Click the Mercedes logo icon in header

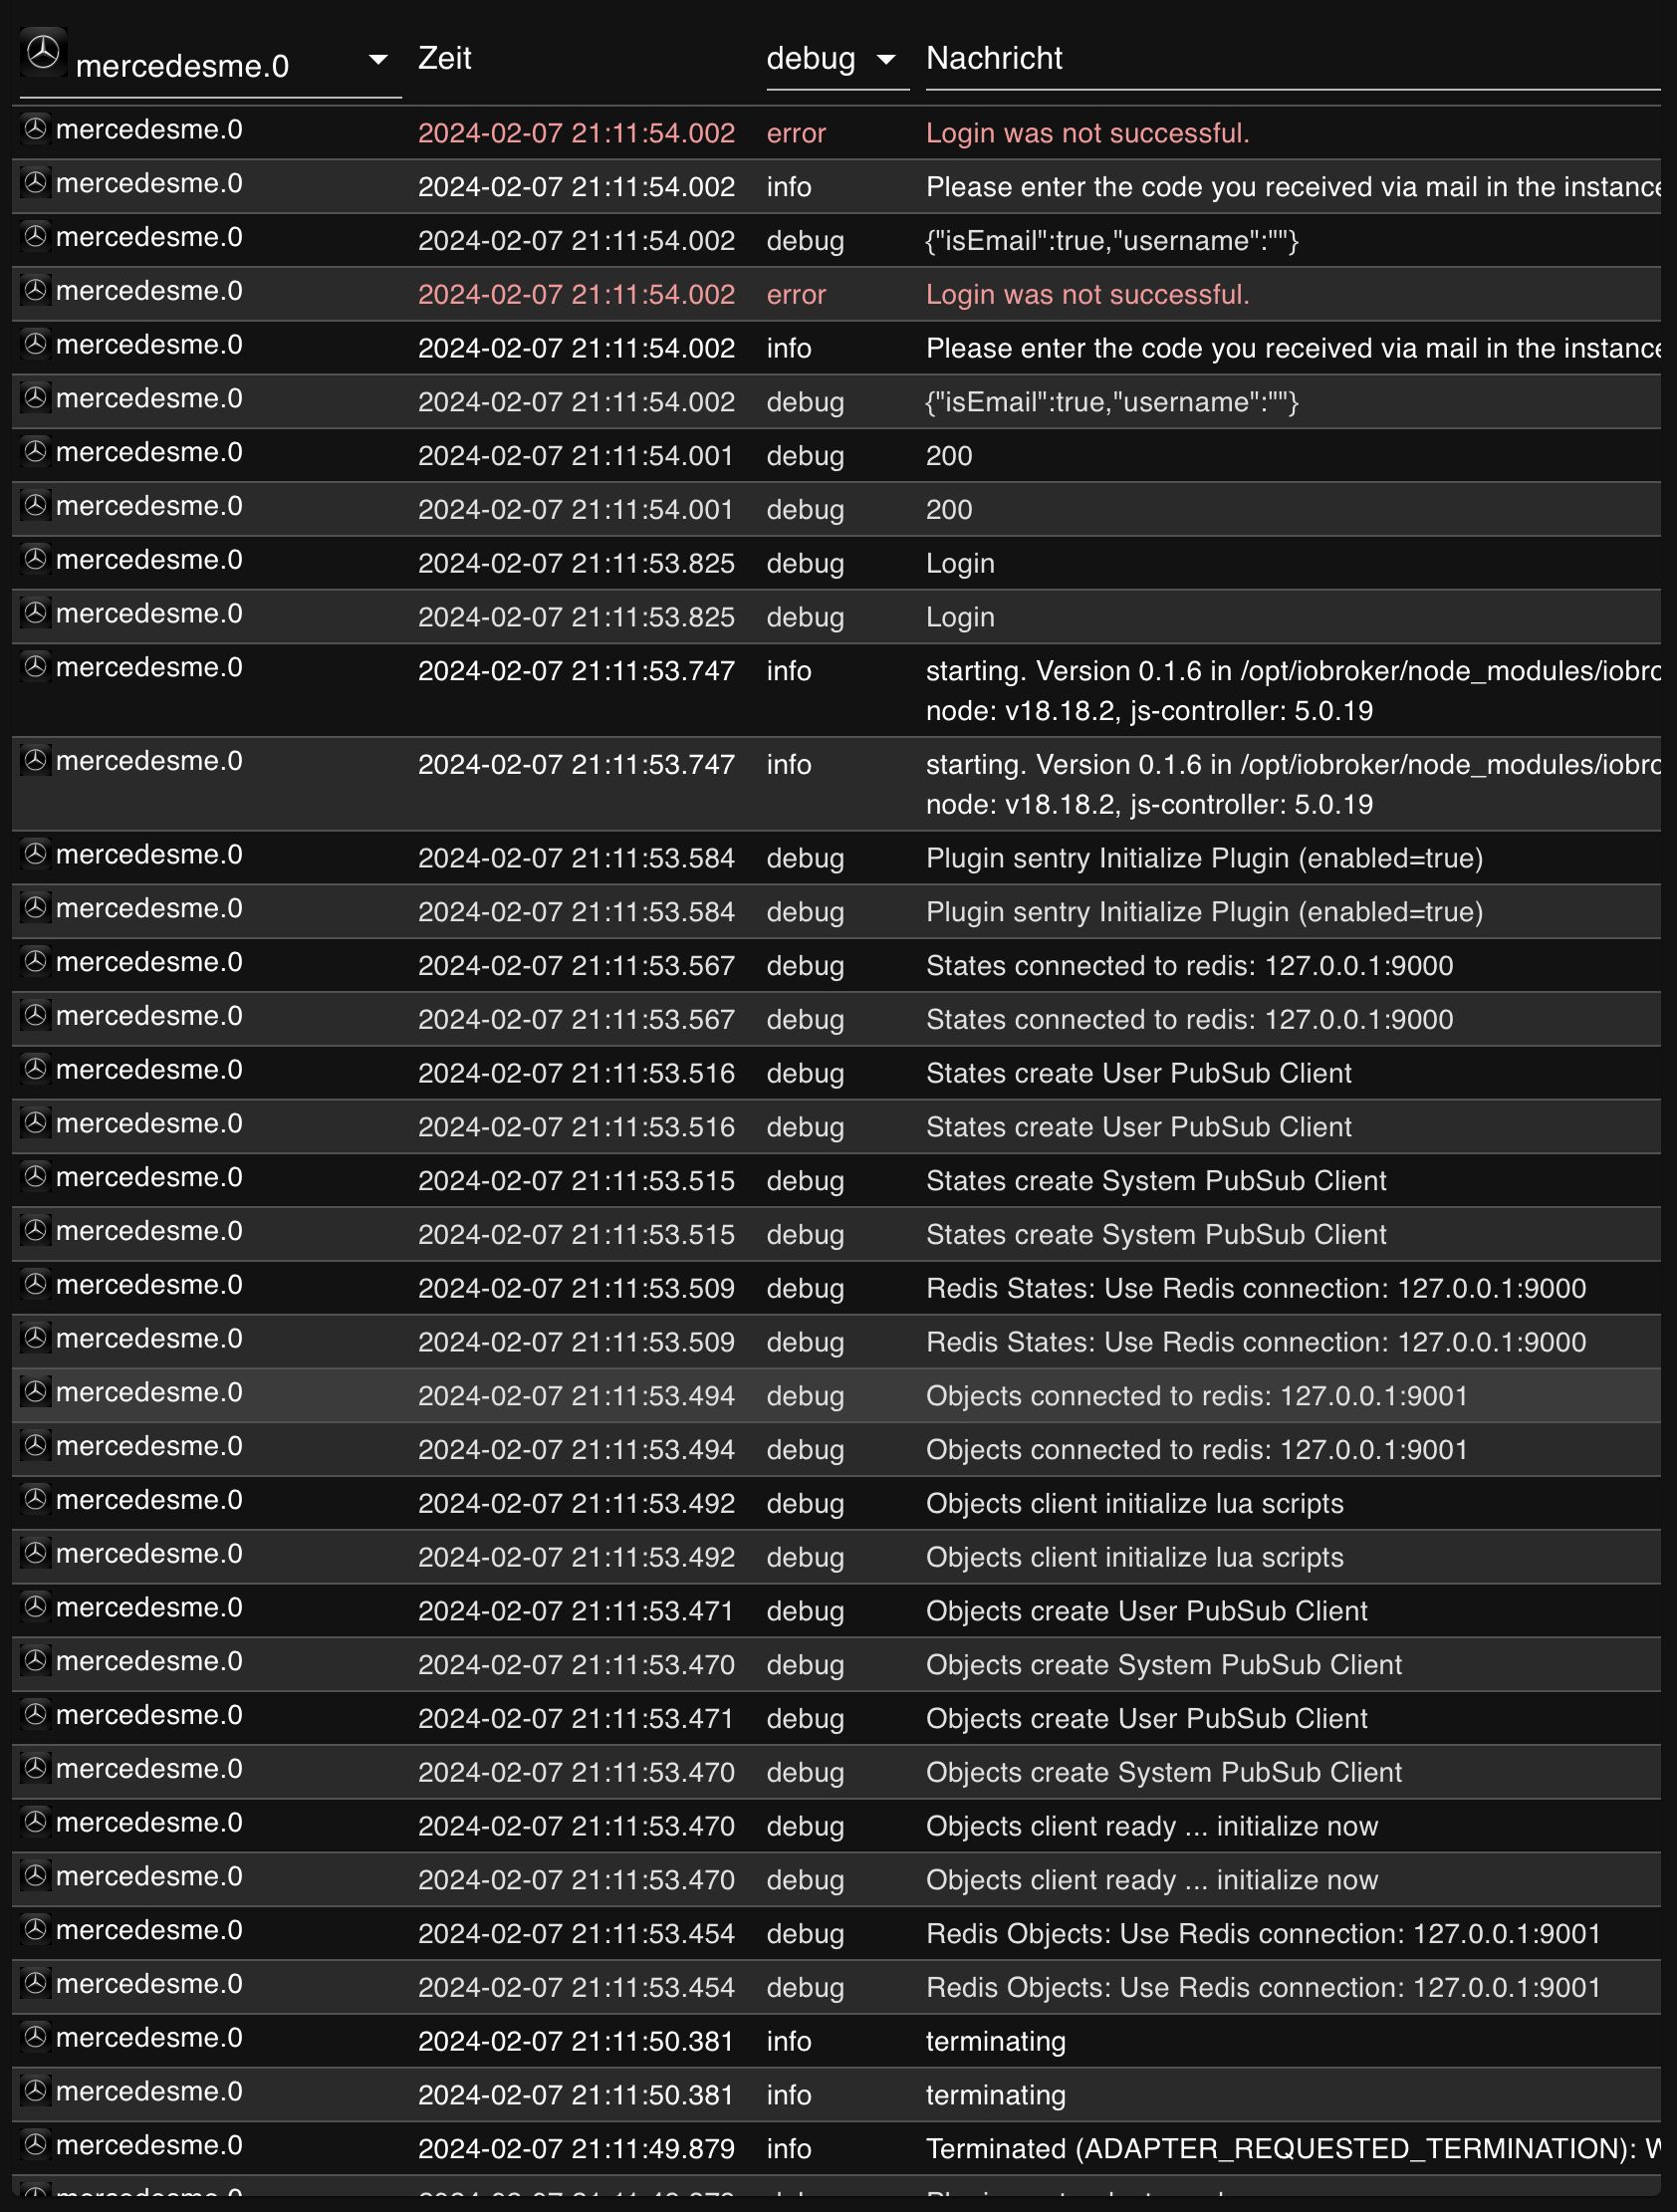(43, 52)
